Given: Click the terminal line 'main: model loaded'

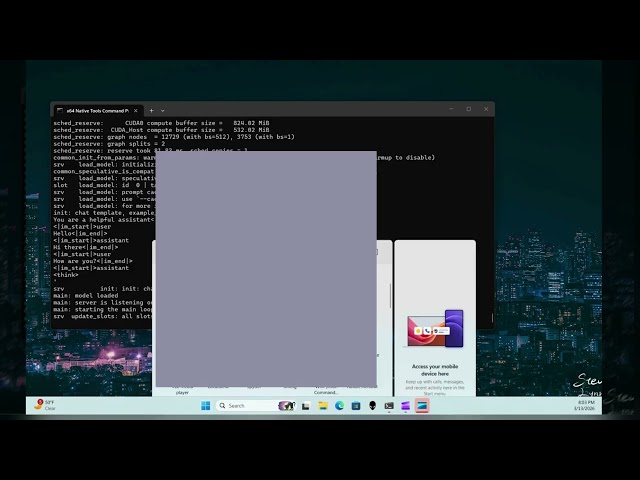Looking at the screenshot, I should (86, 296).
